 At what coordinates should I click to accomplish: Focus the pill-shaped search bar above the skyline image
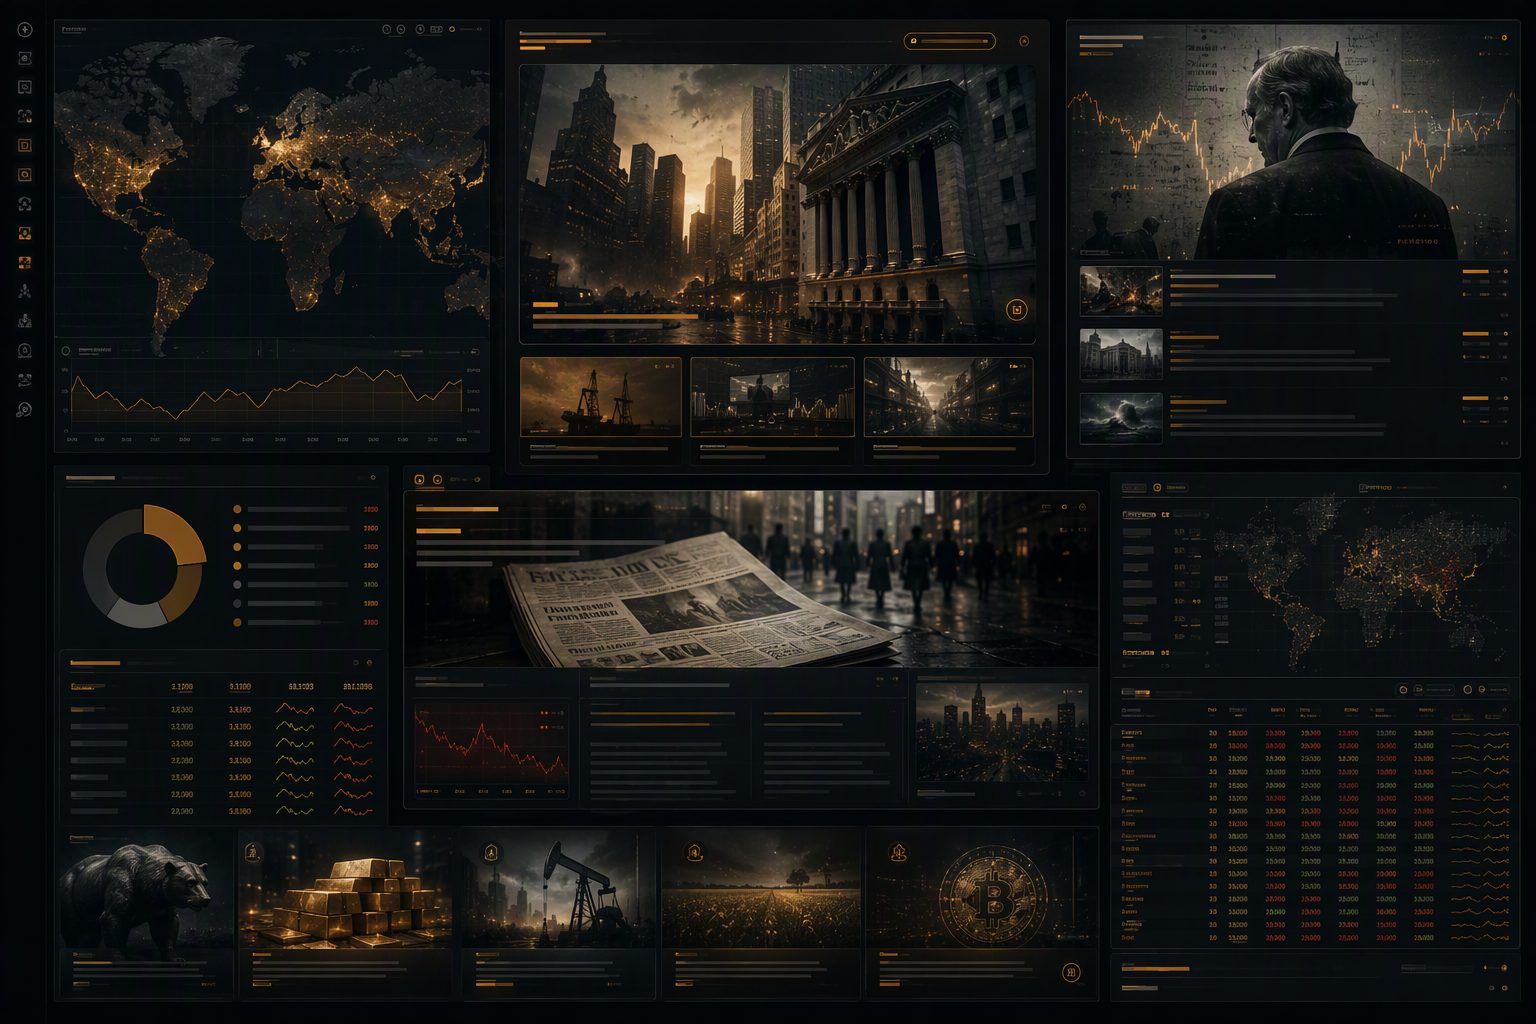[949, 41]
